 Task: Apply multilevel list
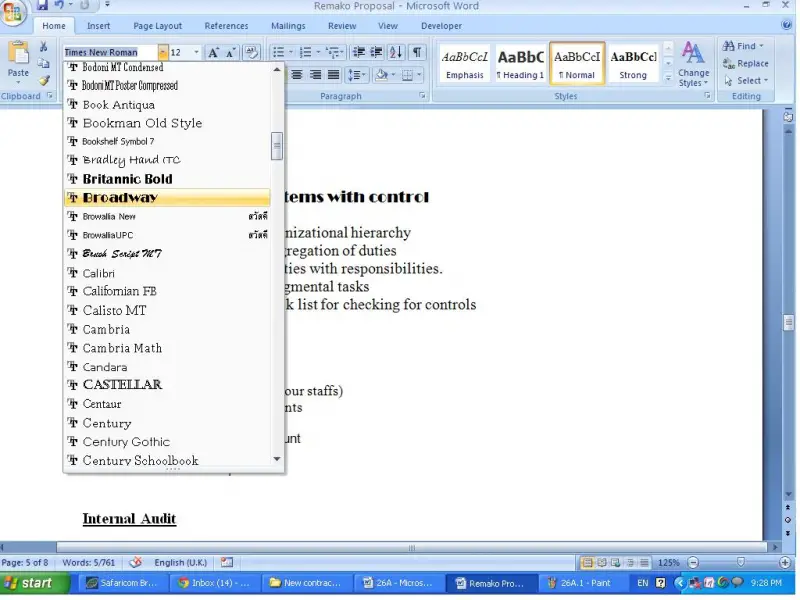(x=333, y=52)
